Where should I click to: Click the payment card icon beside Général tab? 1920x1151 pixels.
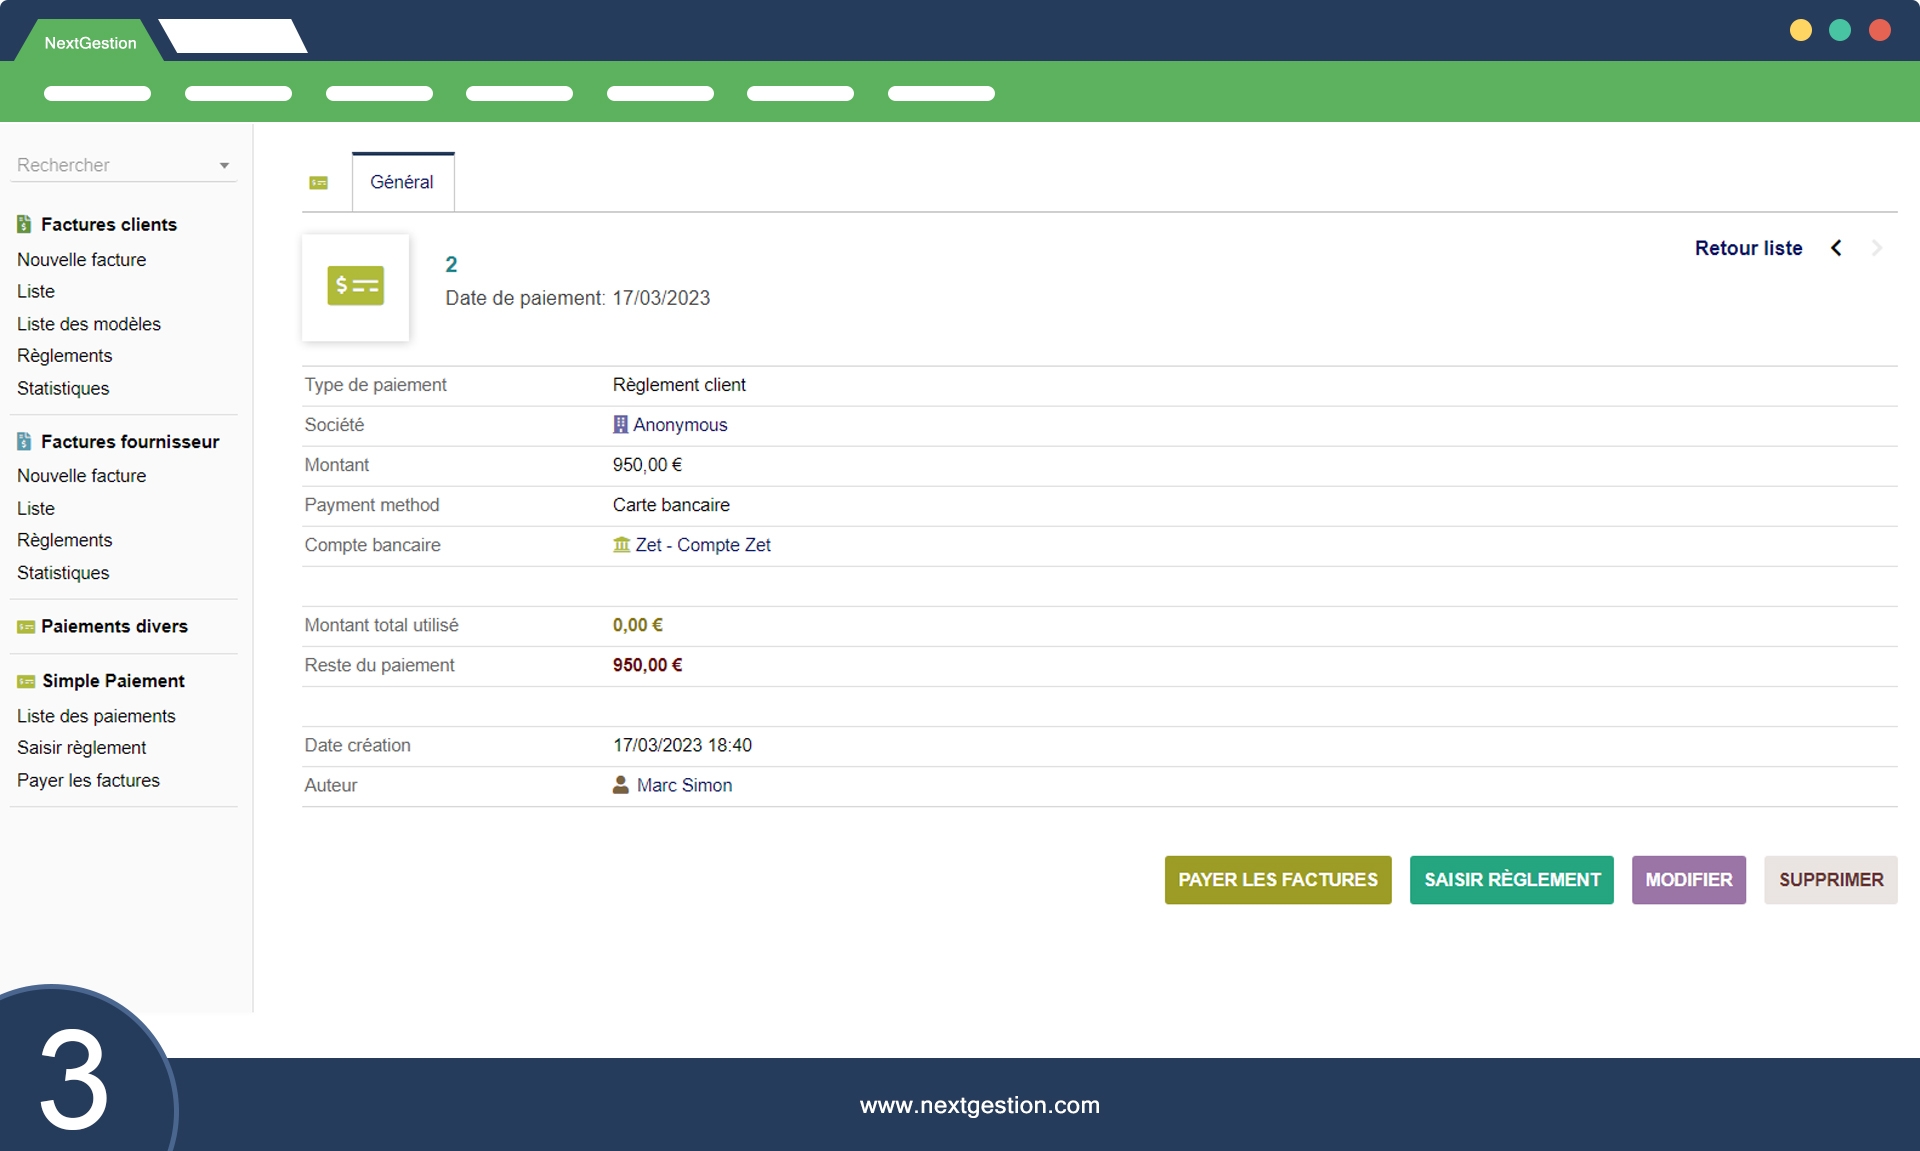(319, 183)
